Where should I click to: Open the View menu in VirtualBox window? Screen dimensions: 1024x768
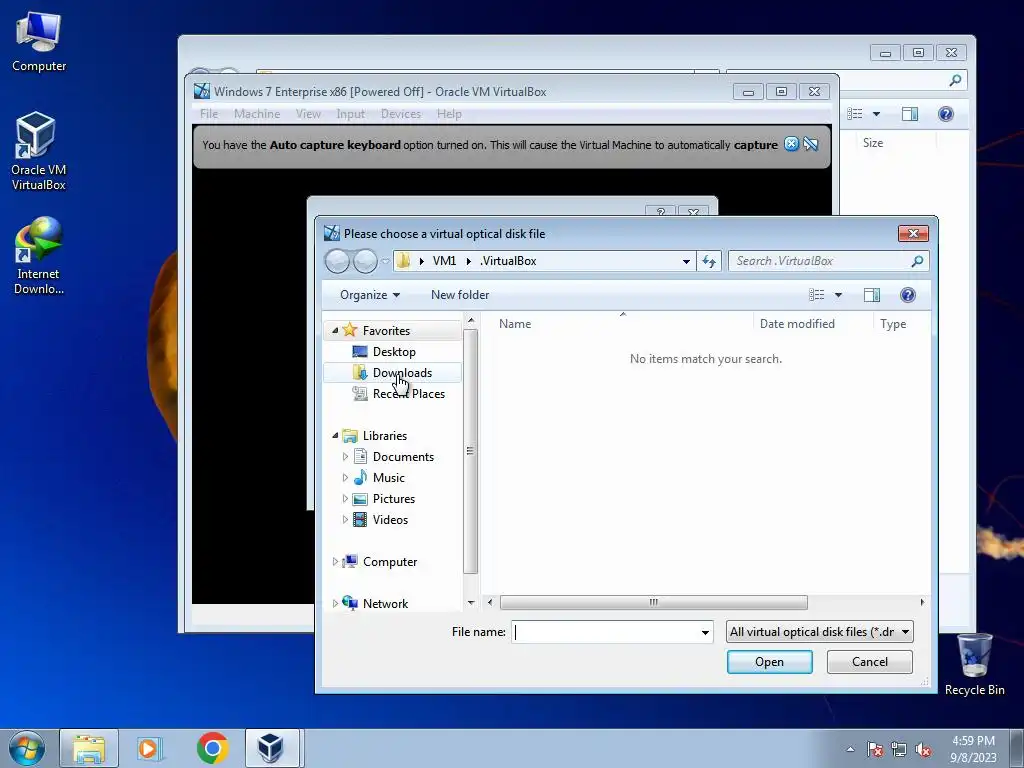click(x=308, y=114)
